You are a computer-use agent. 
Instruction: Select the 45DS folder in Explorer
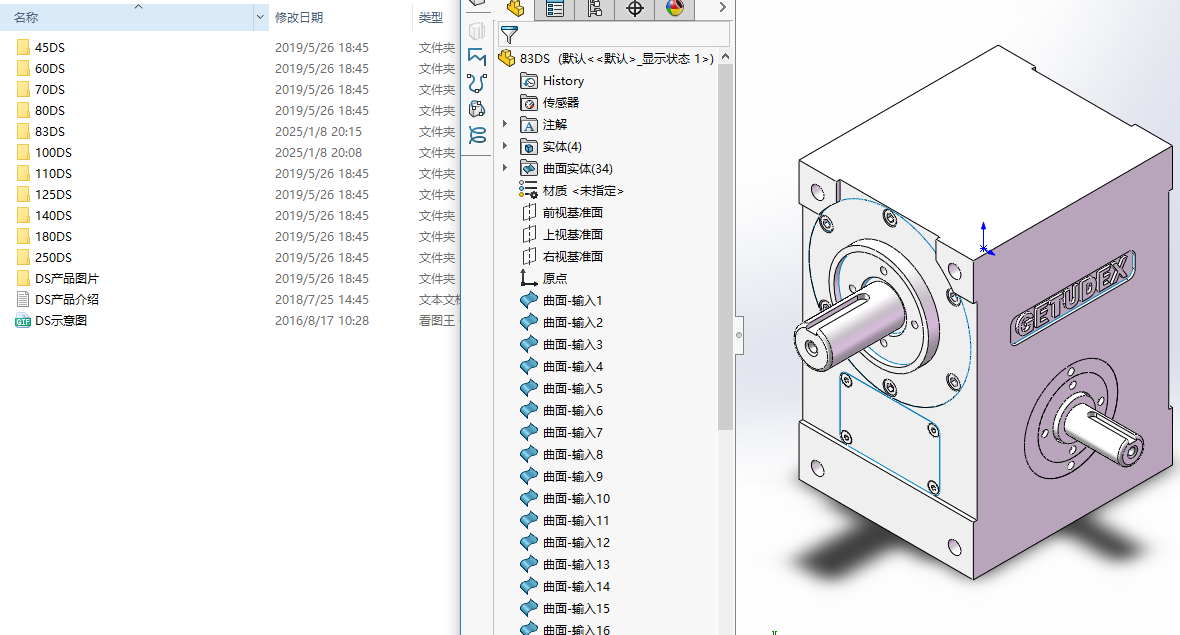pyautogui.click(x=50, y=47)
